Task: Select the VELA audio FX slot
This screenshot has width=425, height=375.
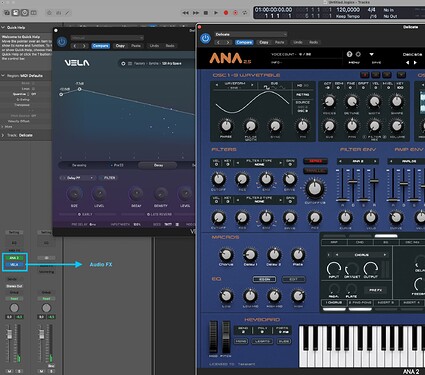Action: pyautogui.click(x=14, y=265)
